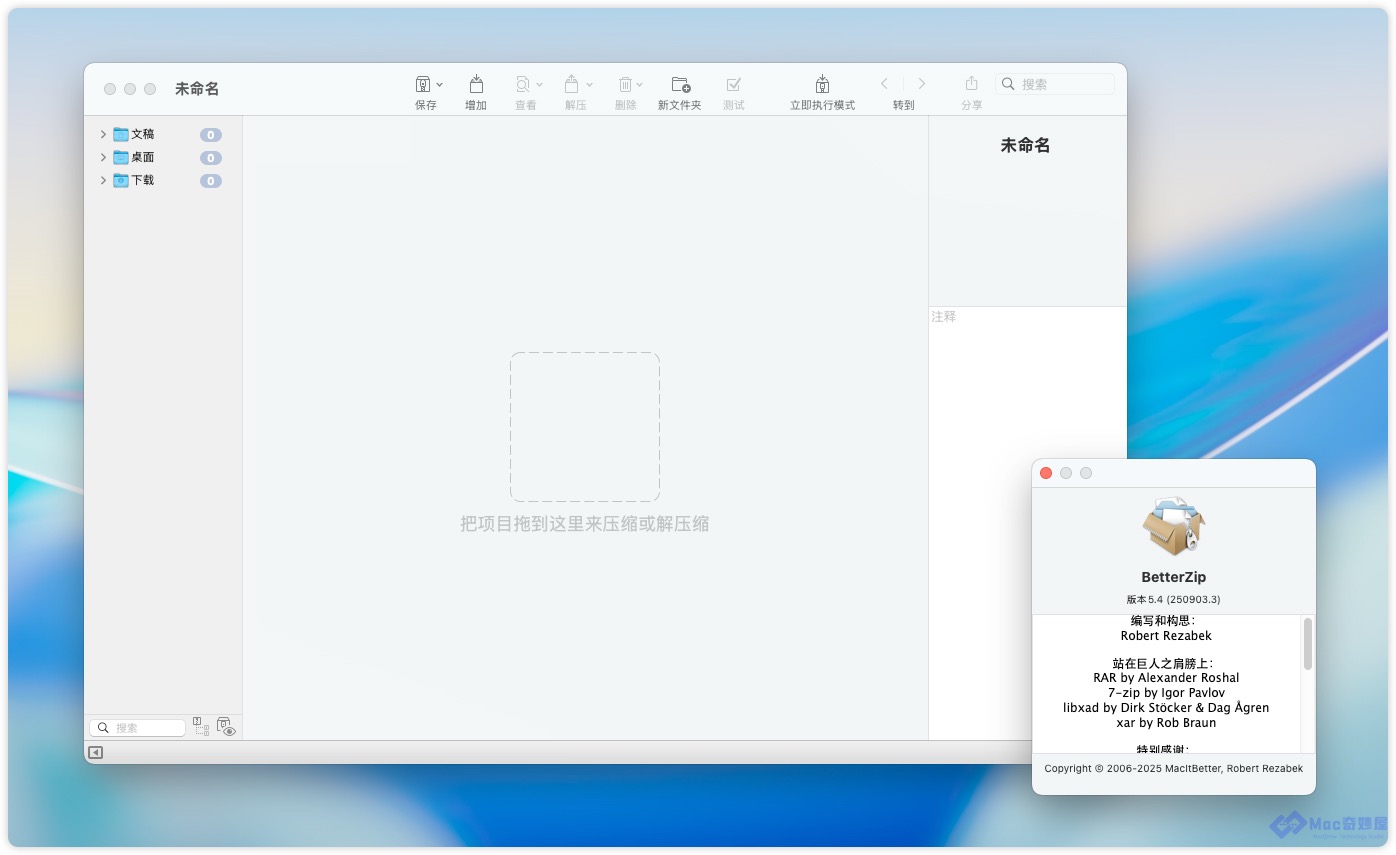Click '7-zip by Igor Pavlov' credit line
The image size is (1396, 855).
[x=1166, y=693]
